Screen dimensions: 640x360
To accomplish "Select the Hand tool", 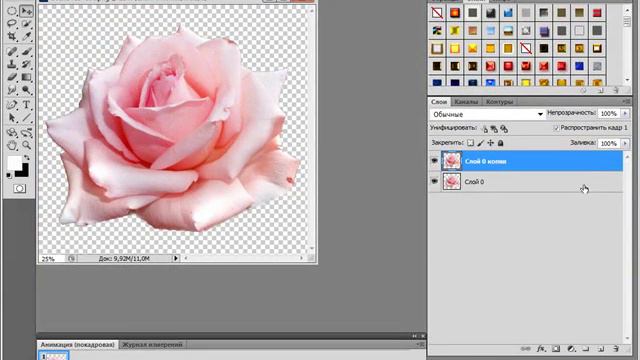I will point(12,145).
